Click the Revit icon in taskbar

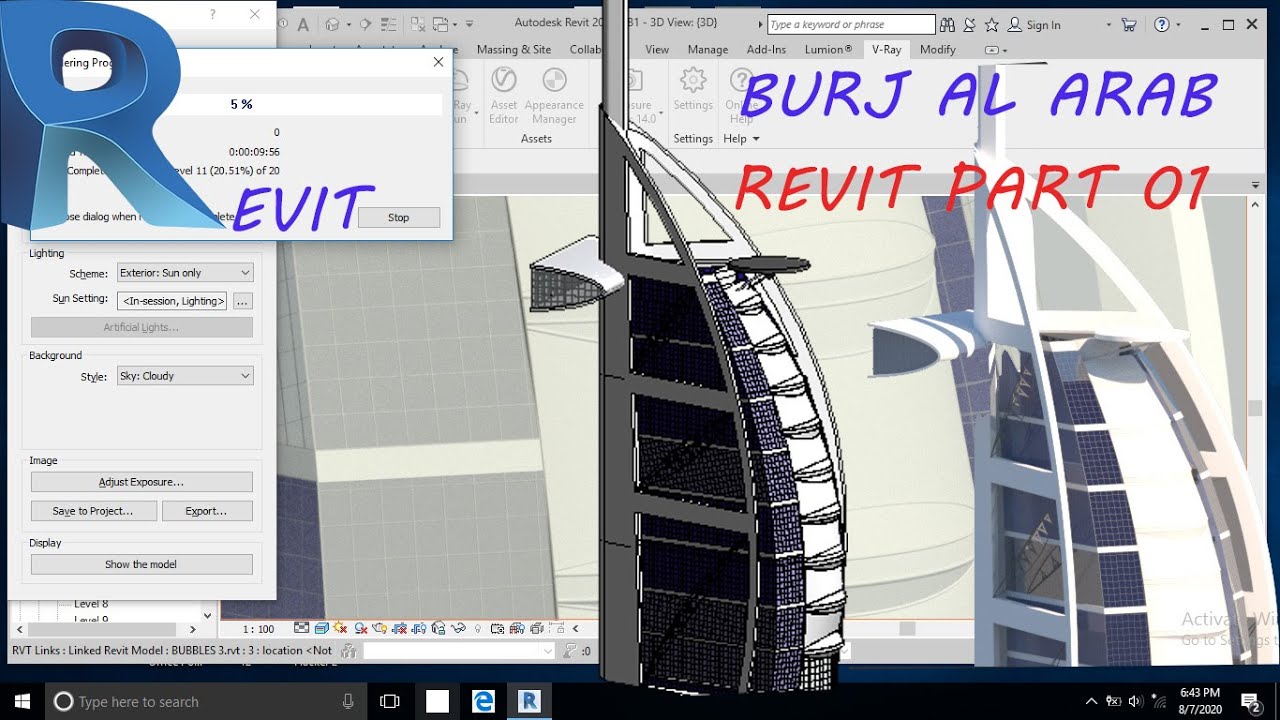tap(530, 701)
